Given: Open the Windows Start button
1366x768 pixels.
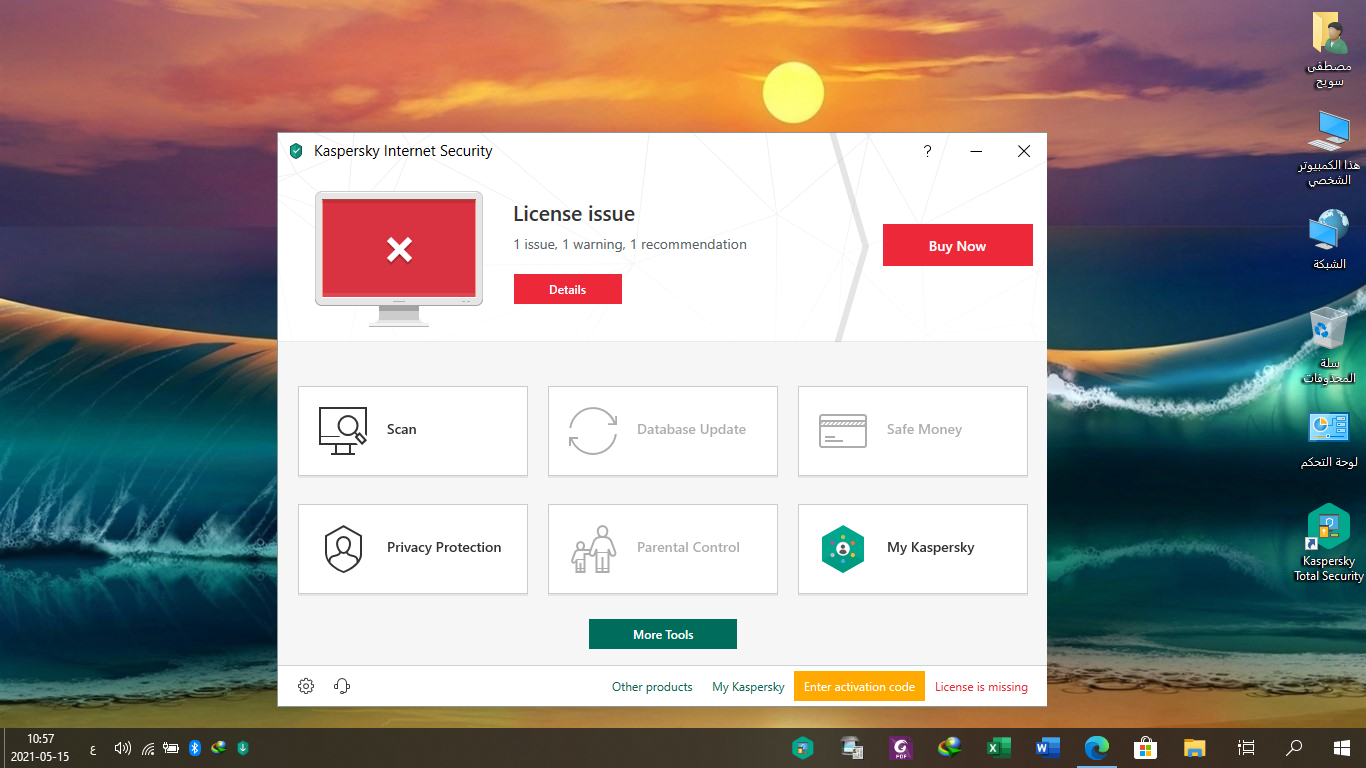Looking at the screenshot, I should (1342, 747).
